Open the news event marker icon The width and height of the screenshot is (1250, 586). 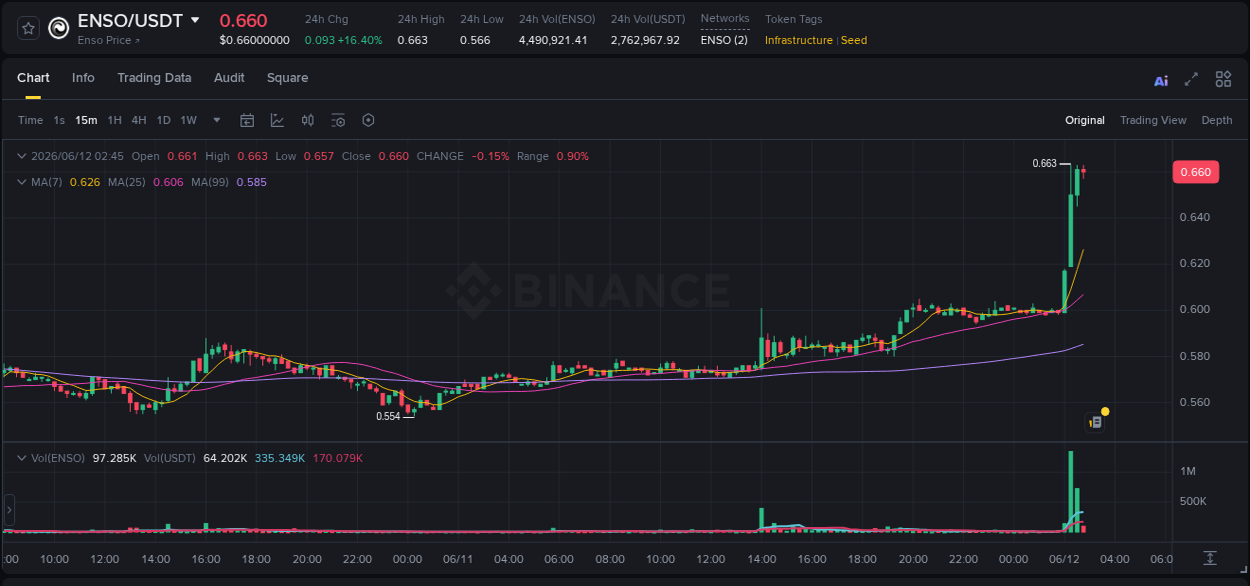coord(1095,422)
